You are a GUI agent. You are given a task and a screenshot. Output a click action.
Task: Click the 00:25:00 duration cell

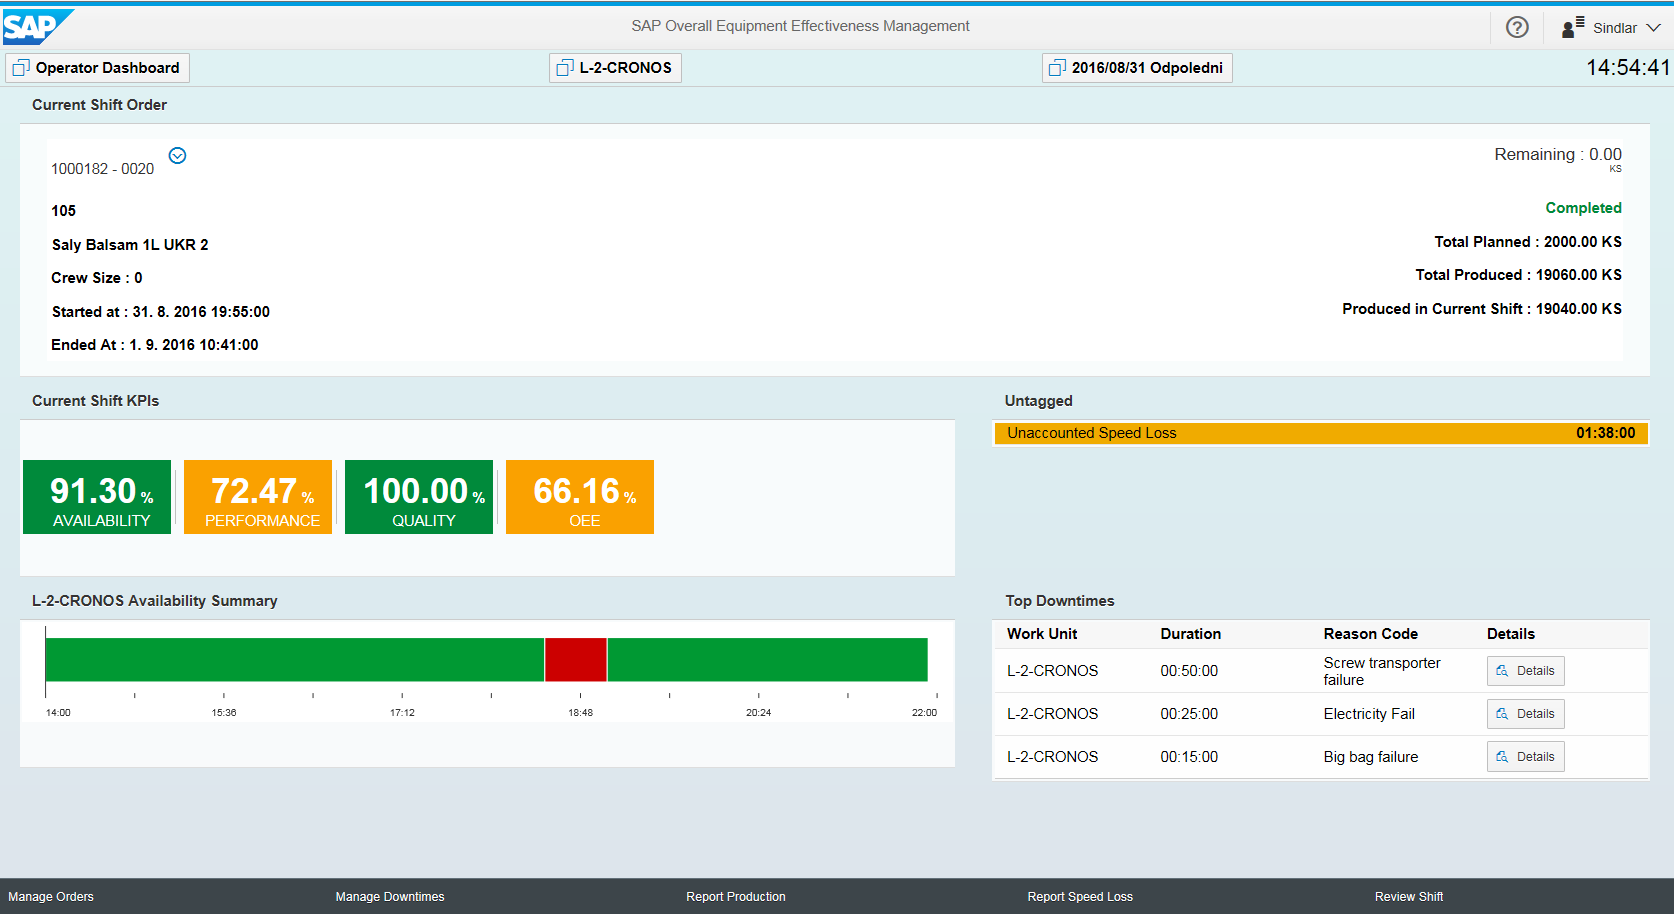click(x=1189, y=714)
